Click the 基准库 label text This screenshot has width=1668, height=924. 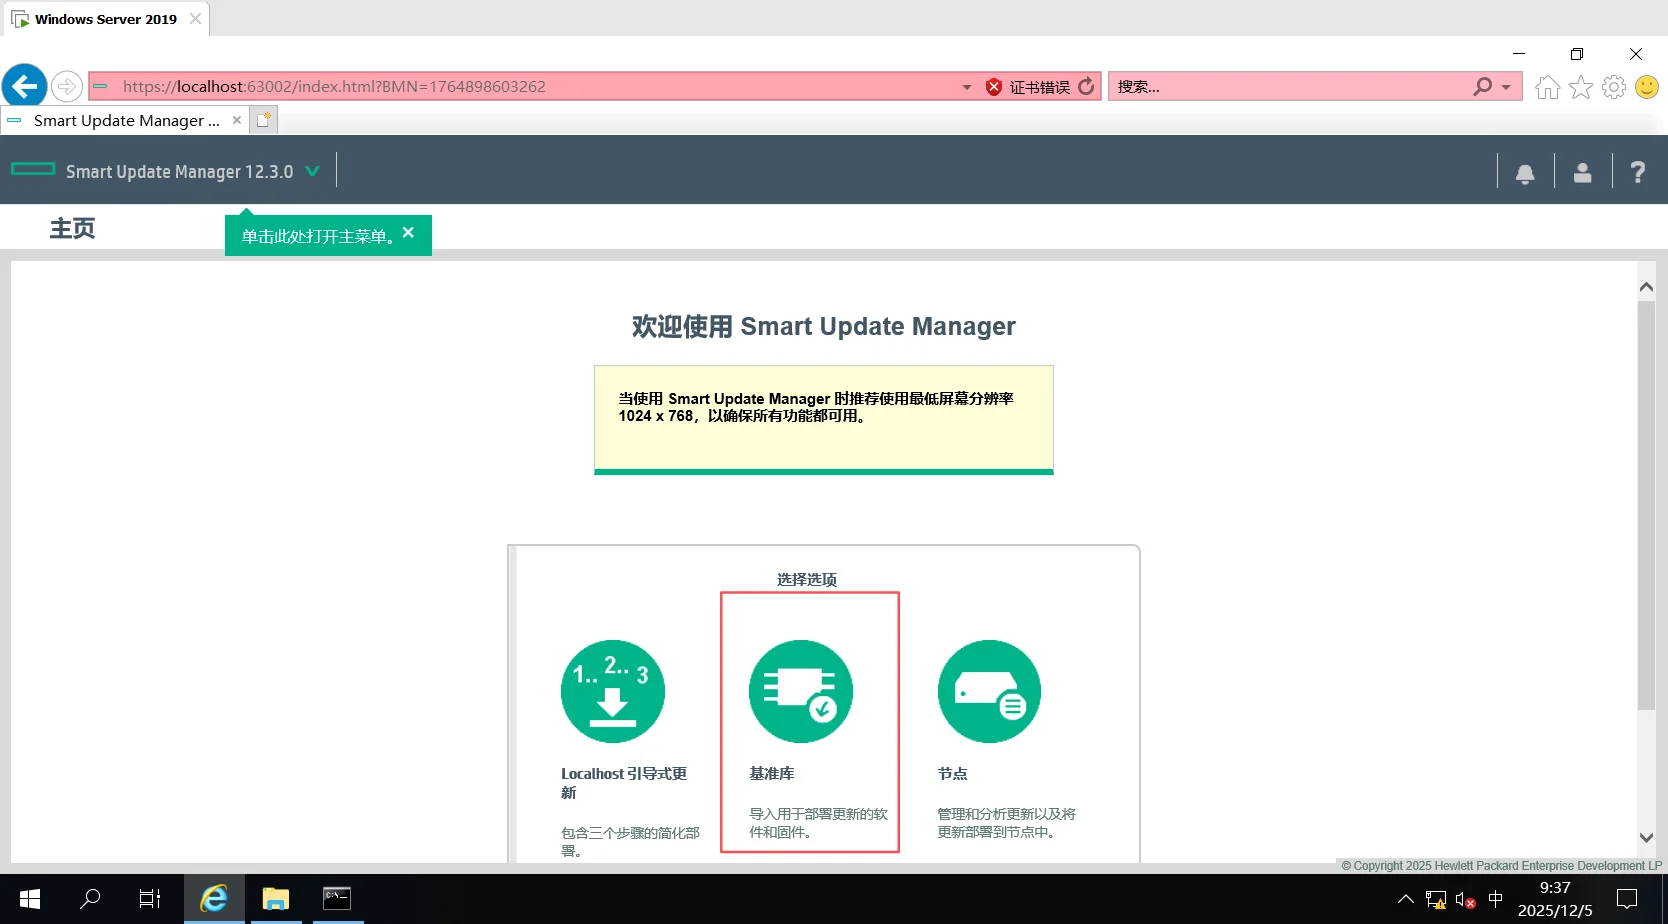[772, 774]
